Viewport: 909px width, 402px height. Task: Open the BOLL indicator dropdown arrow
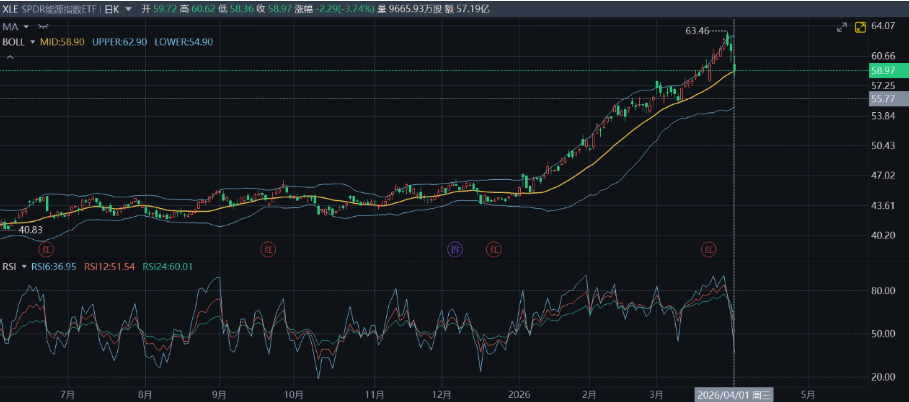(32, 42)
